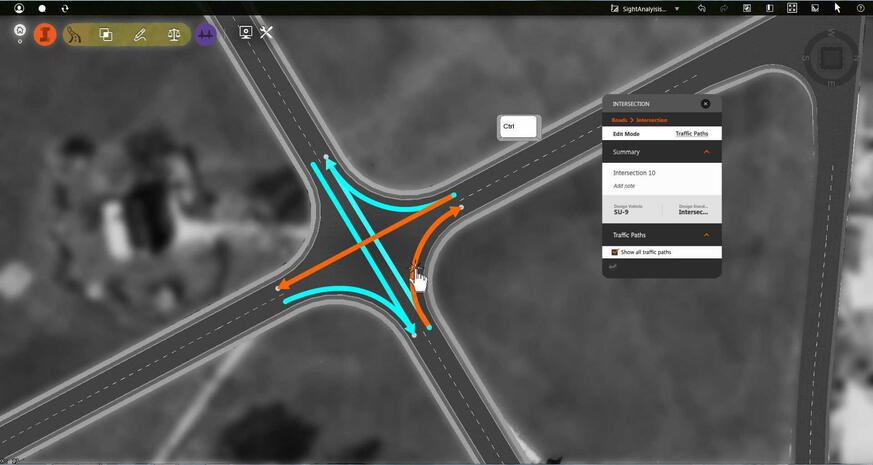Switch to Edit Mode tab

[626, 133]
